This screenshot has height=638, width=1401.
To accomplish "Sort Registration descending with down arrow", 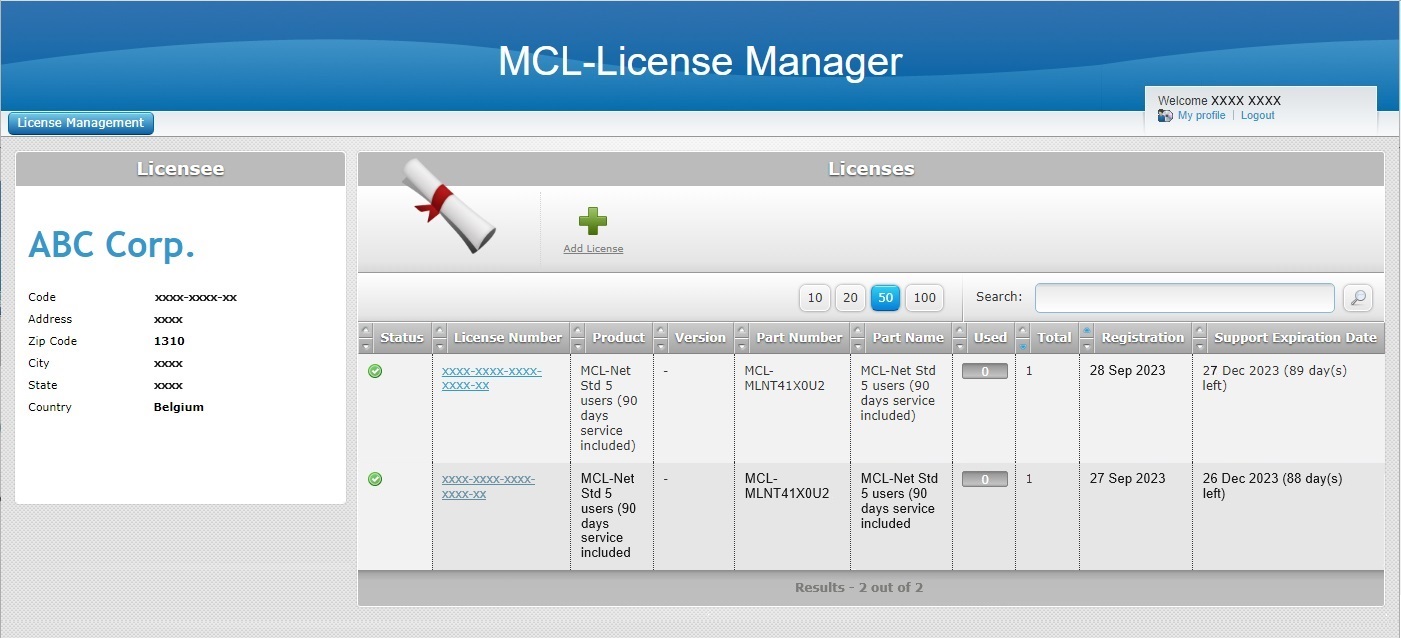I will tap(1087, 346).
